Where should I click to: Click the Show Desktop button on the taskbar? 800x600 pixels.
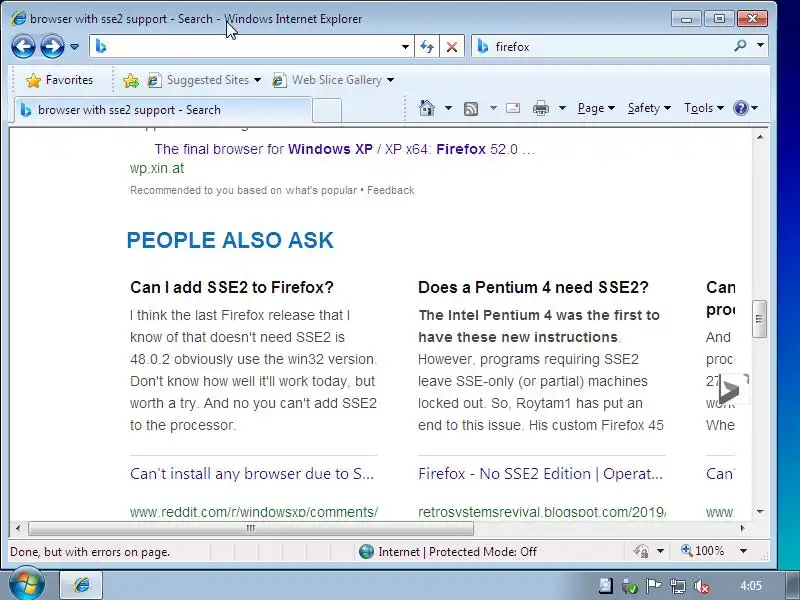coord(792,586)
